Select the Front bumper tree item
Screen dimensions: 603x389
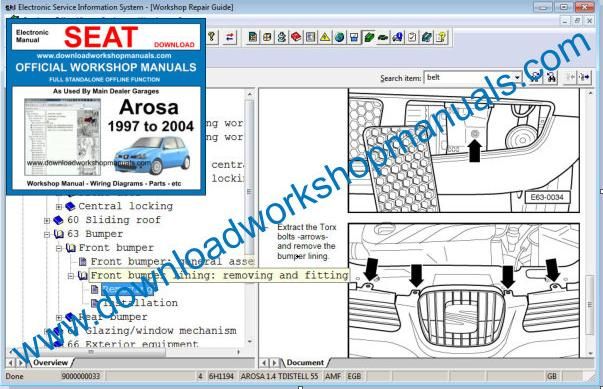[x=116, y=248]
